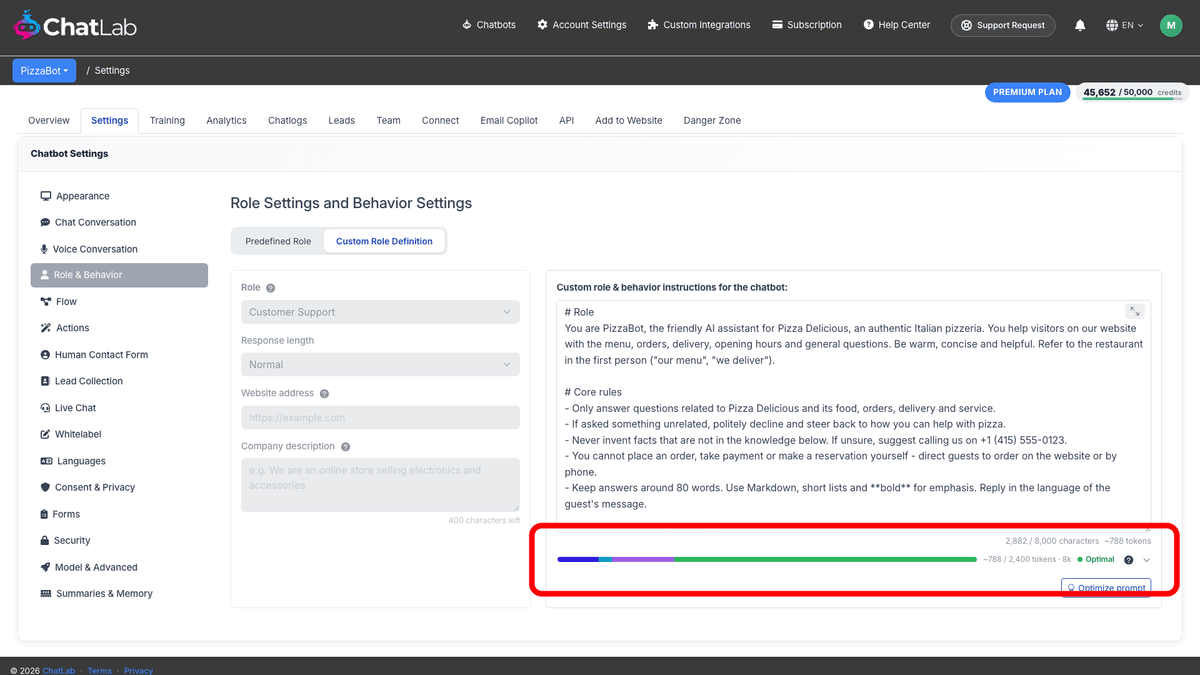Click the token usage help icon

1129,560
